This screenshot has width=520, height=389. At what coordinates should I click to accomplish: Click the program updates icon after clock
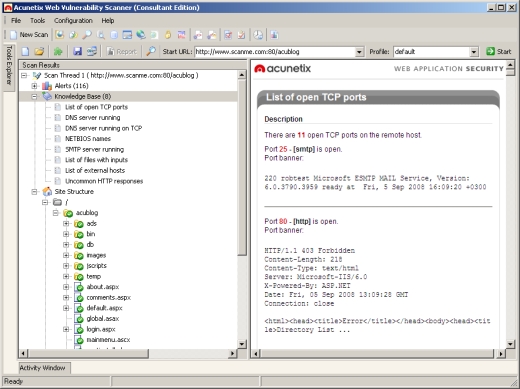pos(274,35)
